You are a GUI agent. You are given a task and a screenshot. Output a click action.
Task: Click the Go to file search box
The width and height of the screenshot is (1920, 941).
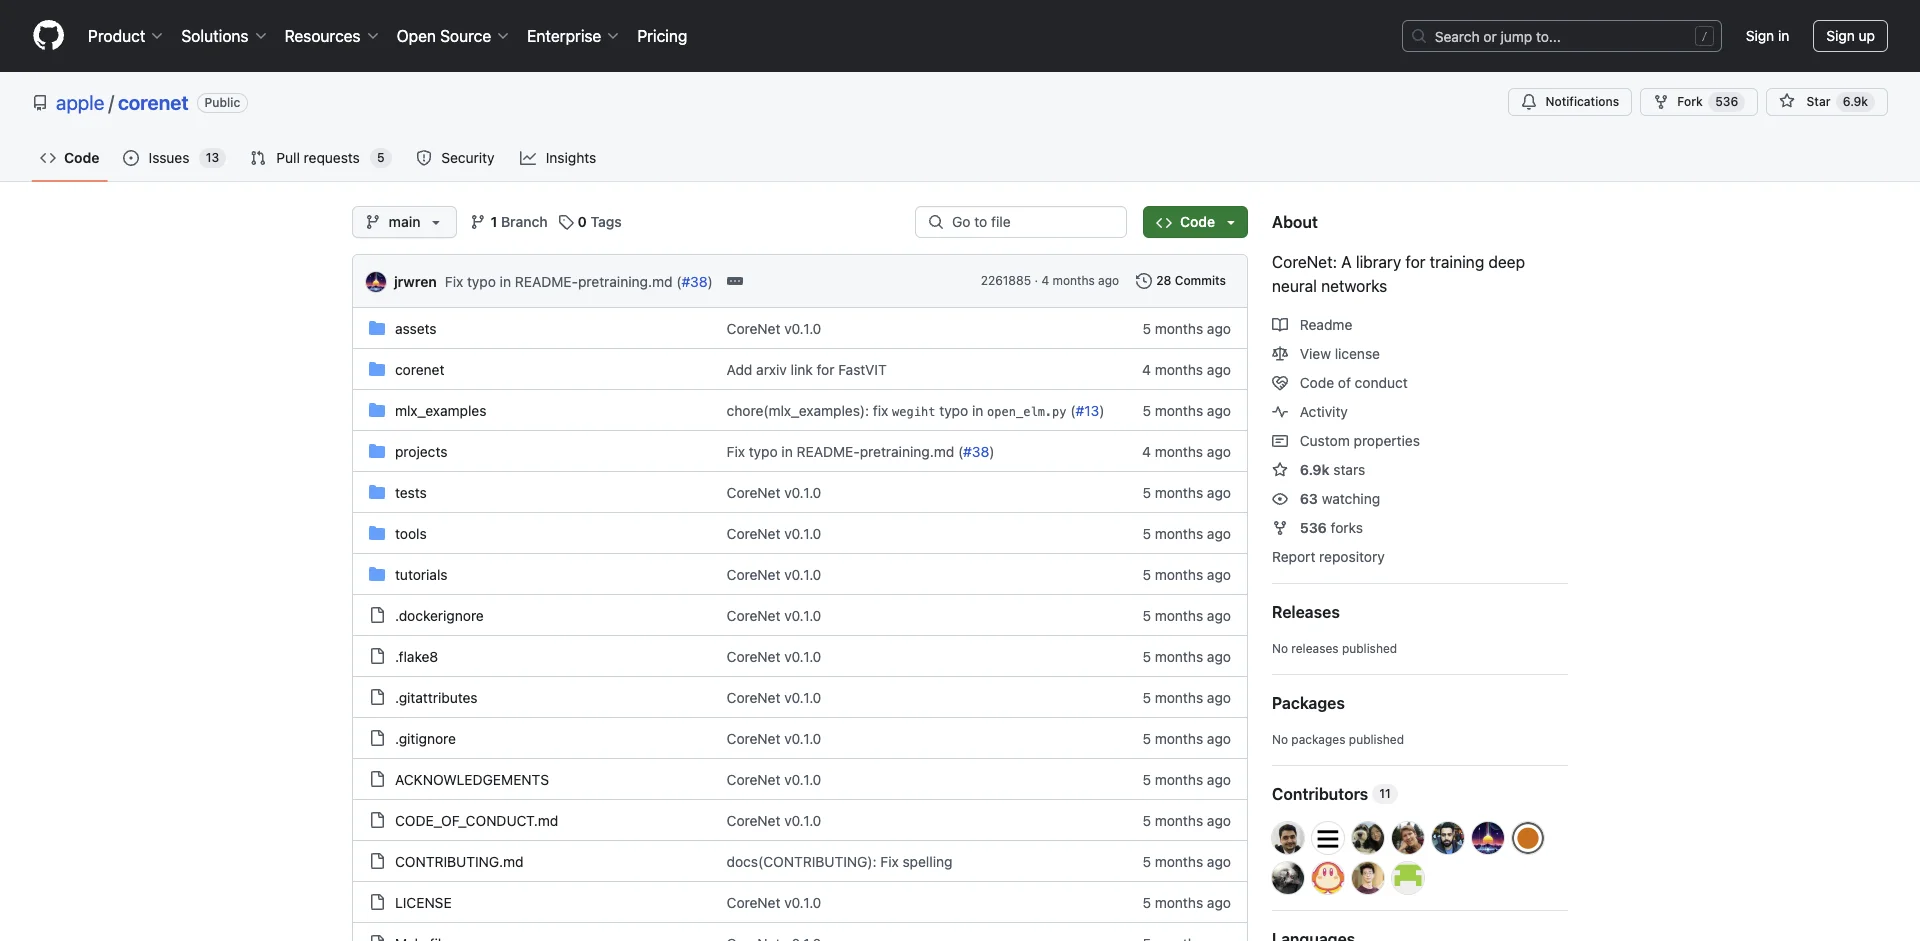click(1021, 222)
